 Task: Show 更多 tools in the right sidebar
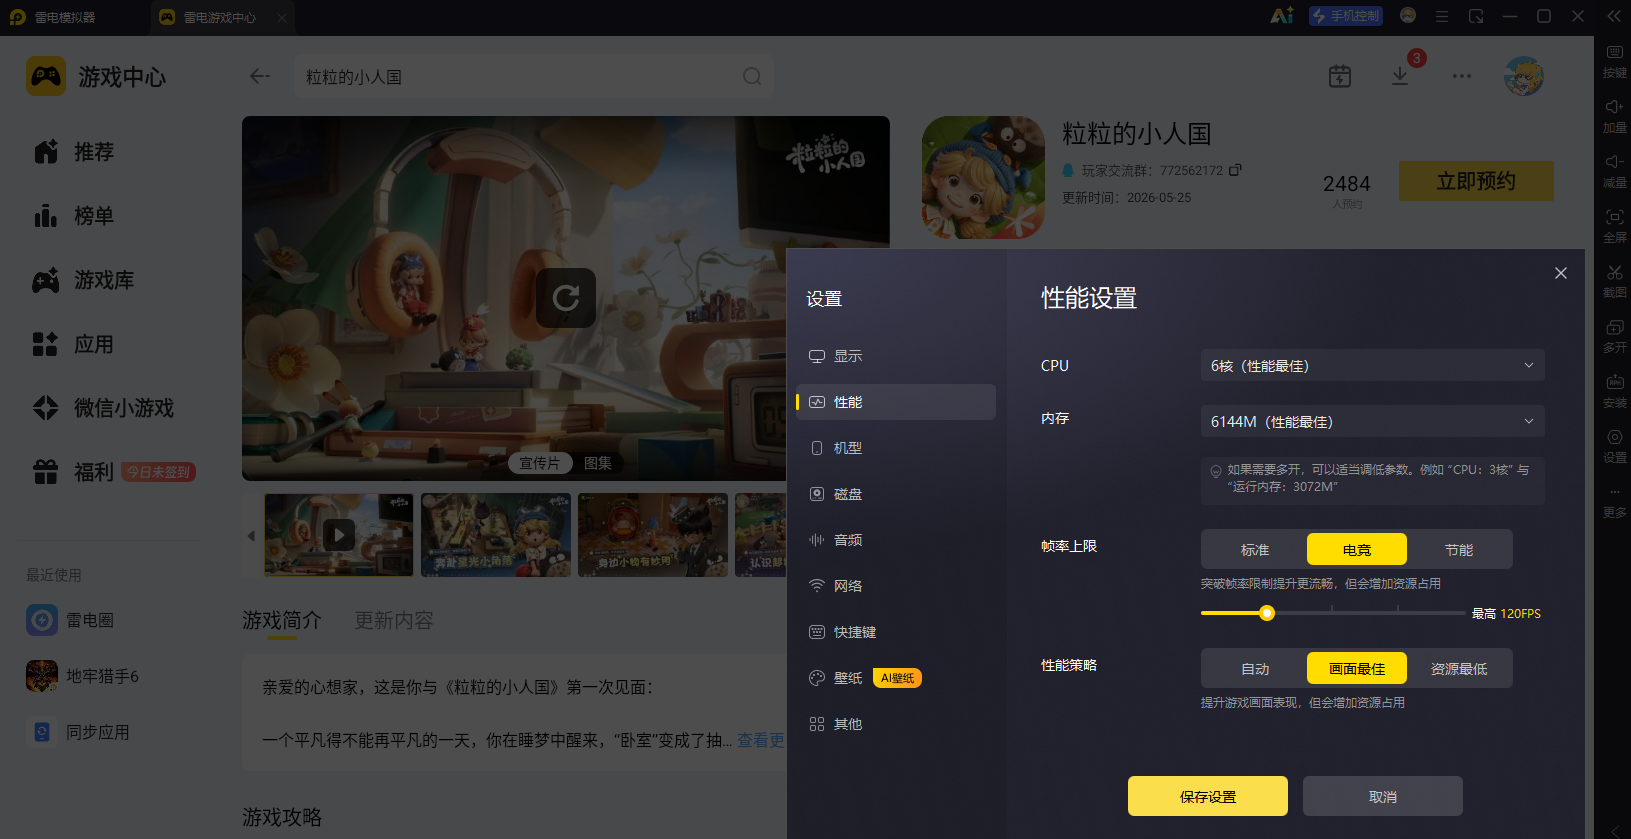pos(1614,500)
